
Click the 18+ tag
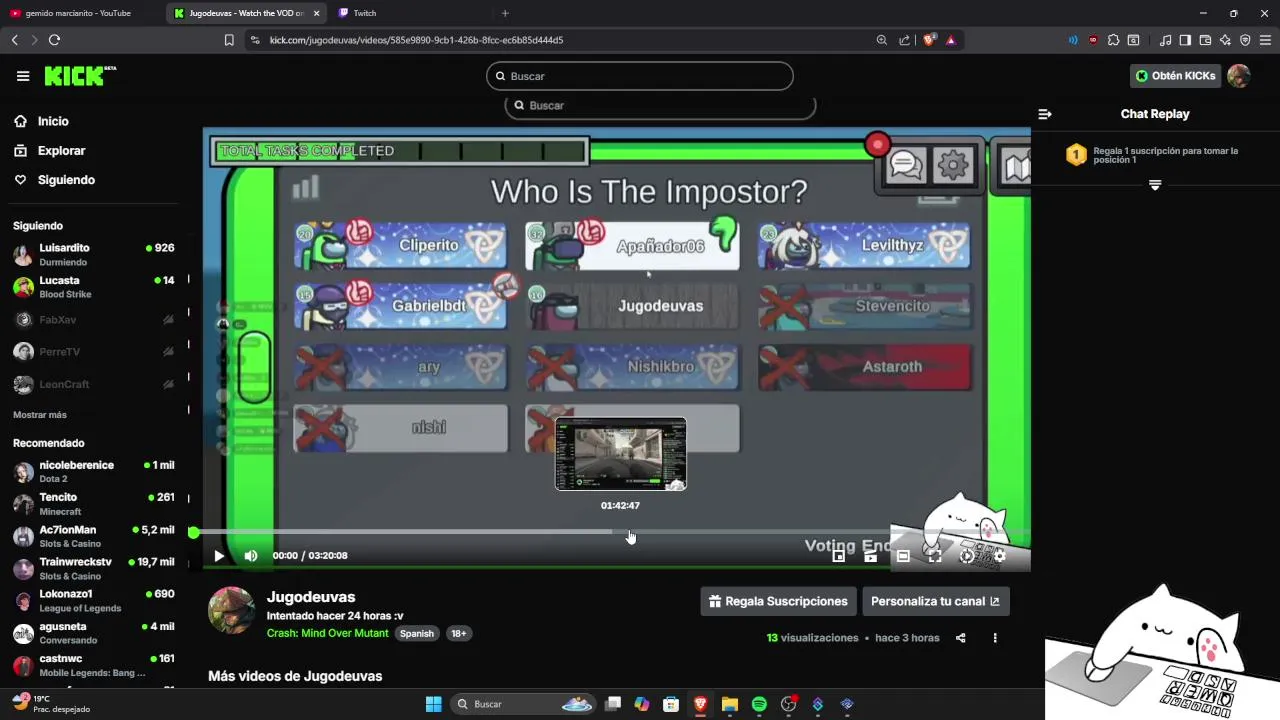coord(458,633)
